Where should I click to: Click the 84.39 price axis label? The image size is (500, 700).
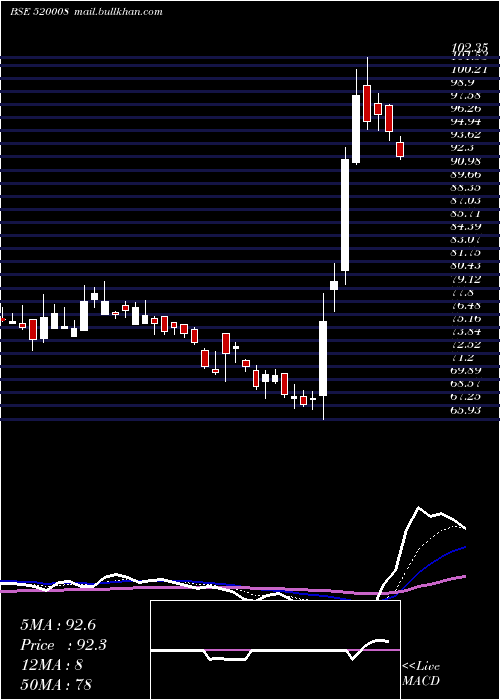pyautogui.click(x=468, y=226)
